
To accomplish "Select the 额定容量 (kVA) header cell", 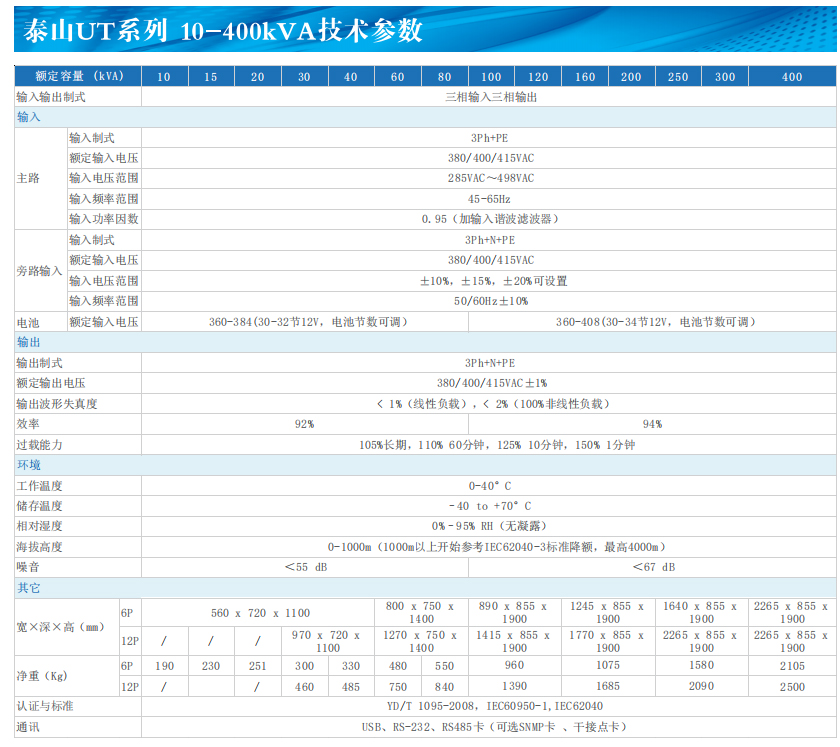I will click(x=78, y=77).
